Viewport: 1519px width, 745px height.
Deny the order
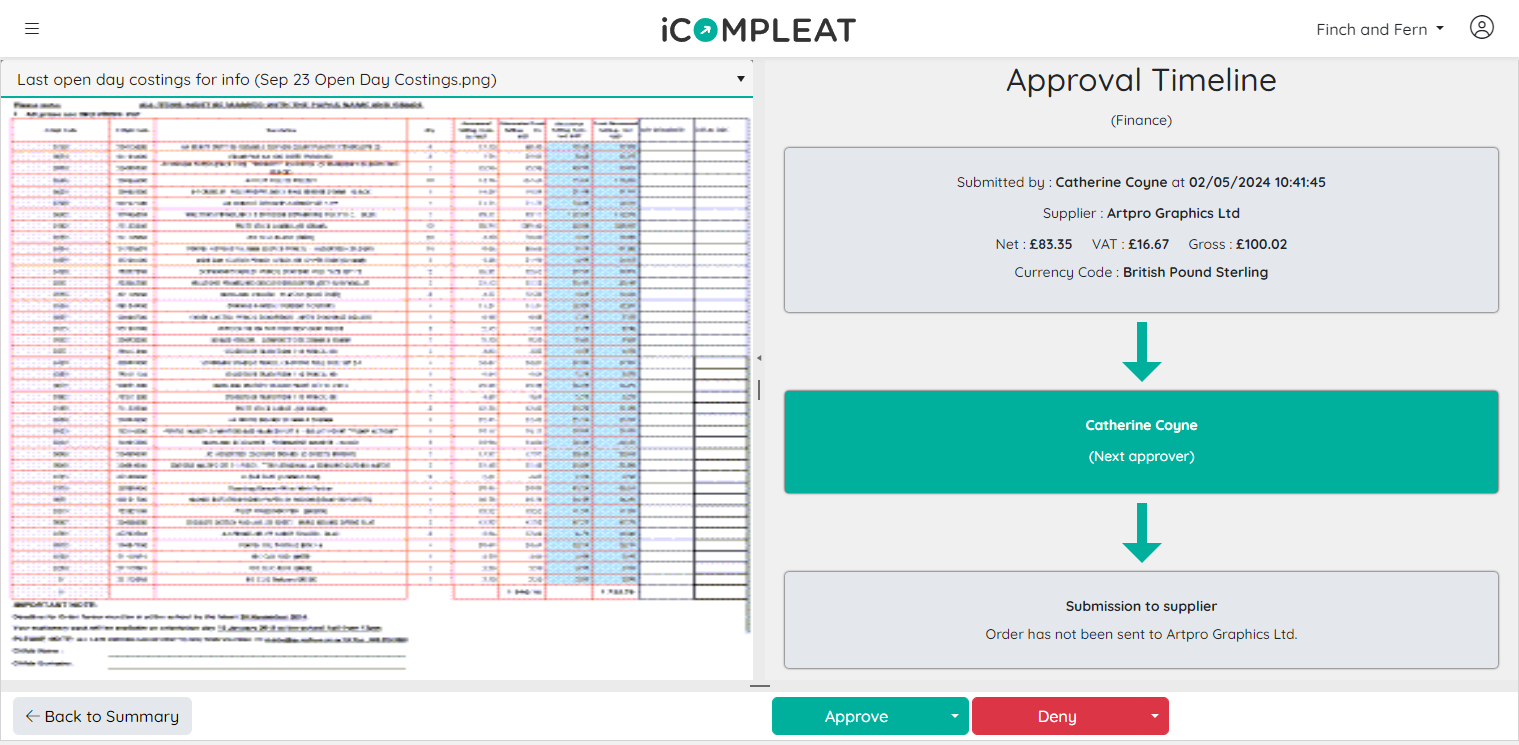tap(1057, 716)
